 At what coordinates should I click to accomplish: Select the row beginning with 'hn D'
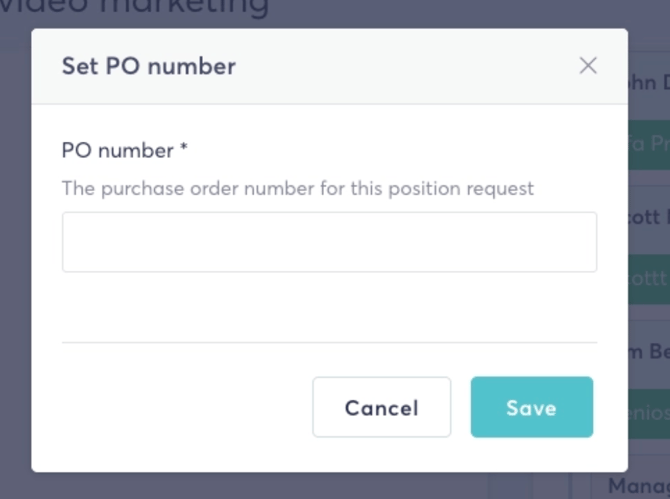(649, 82)
